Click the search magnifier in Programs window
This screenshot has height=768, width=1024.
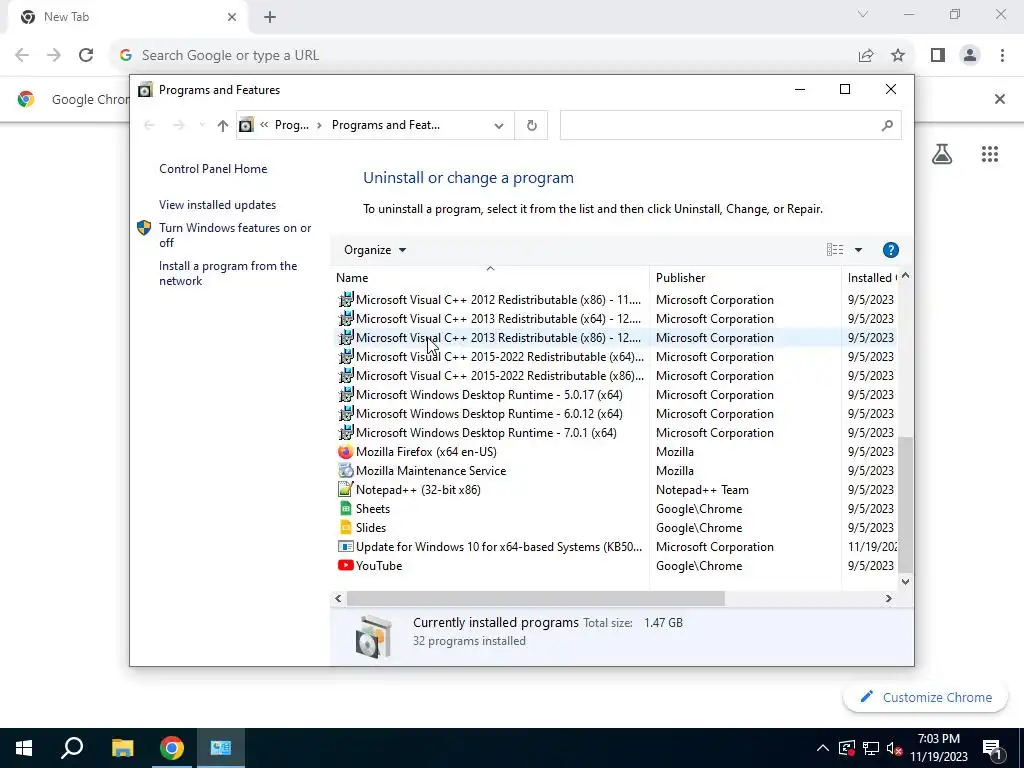point(886,125)
